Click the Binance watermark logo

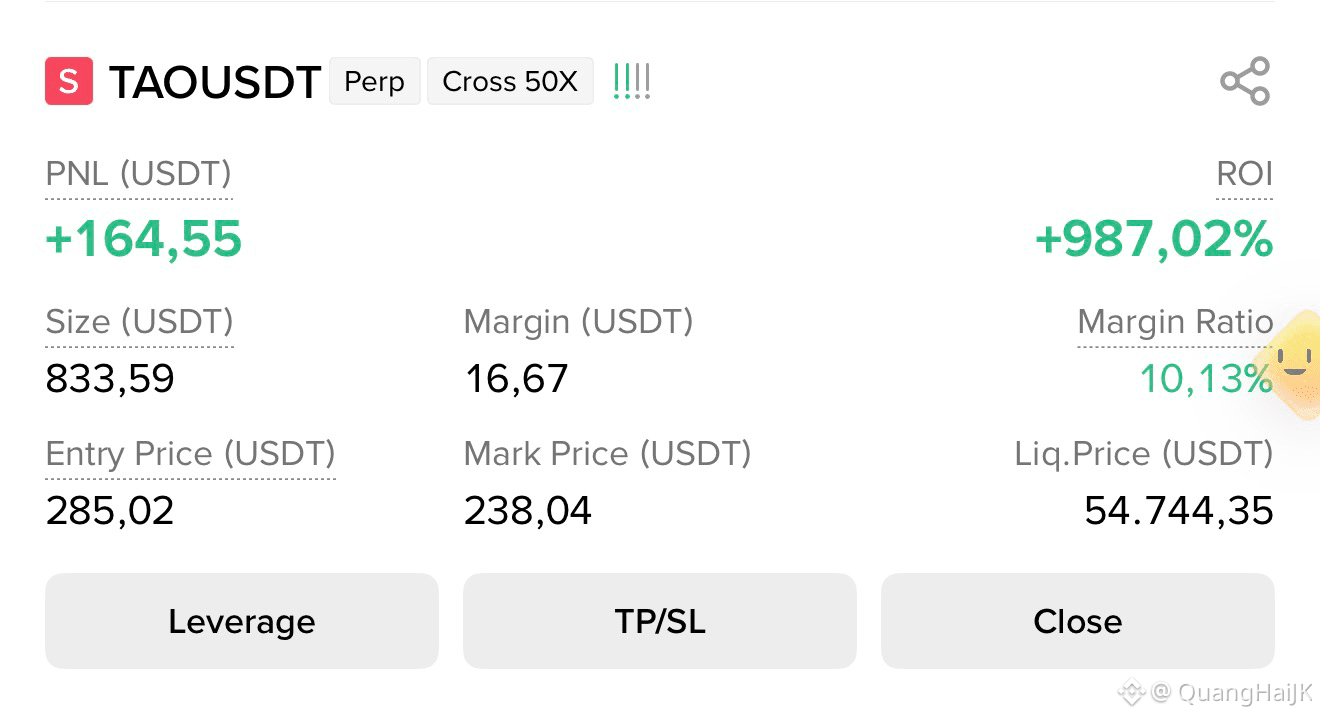1131,691
